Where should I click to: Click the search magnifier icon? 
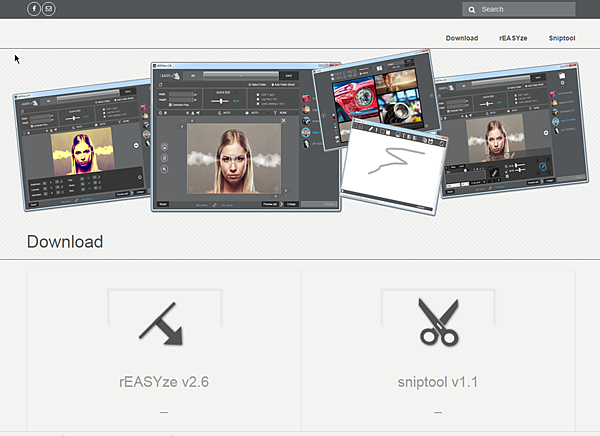pyautogui.click(x=472, y=10)
